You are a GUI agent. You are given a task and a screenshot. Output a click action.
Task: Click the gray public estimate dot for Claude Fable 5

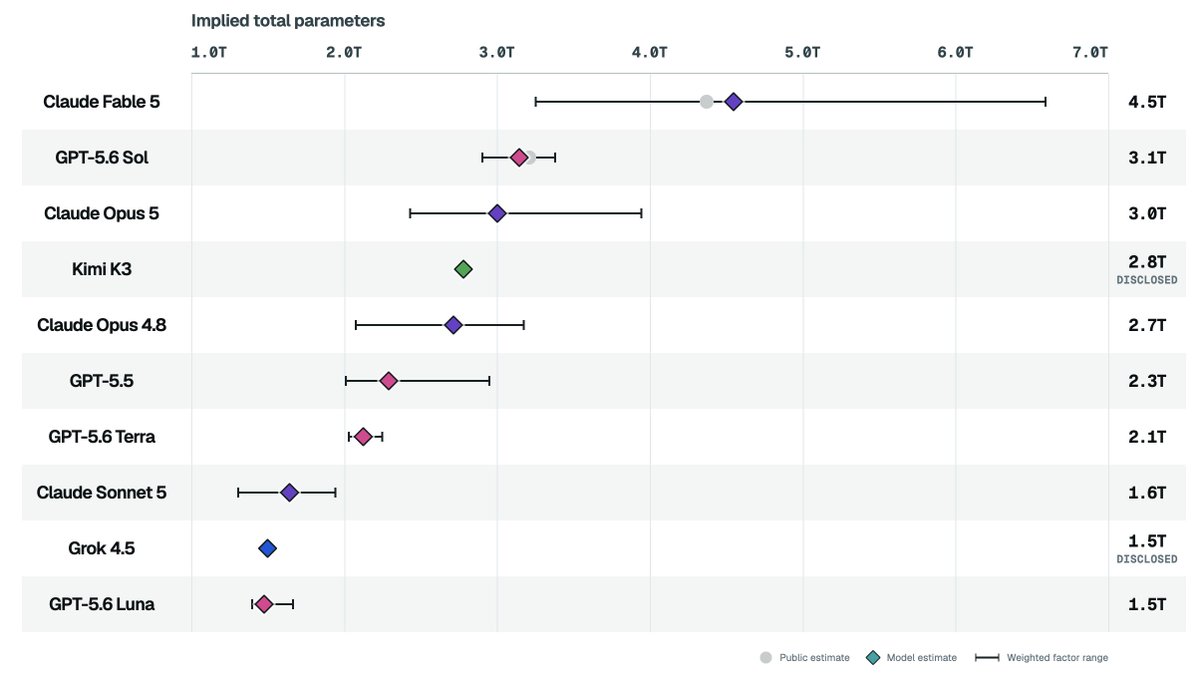point(707,101)
